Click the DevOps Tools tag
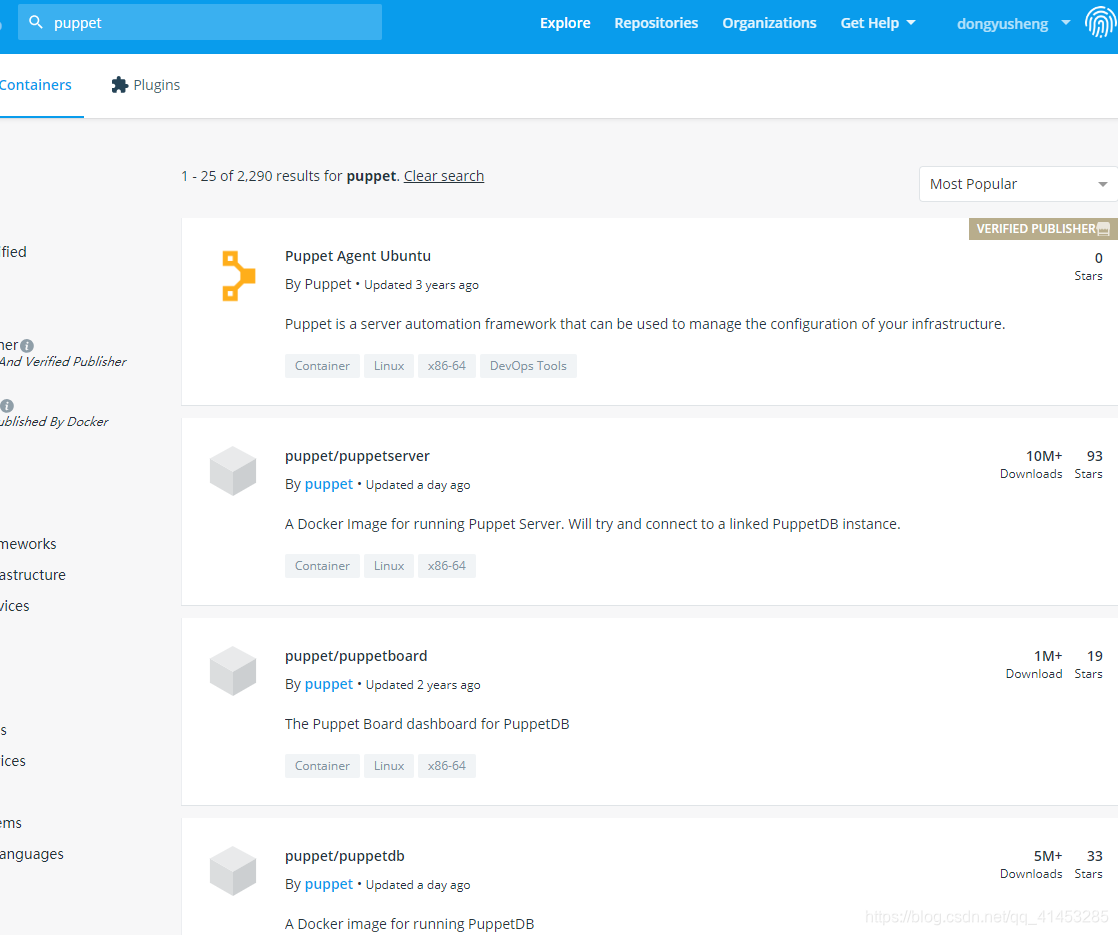Screen dimensions: 1118x935 click(528, 366)
